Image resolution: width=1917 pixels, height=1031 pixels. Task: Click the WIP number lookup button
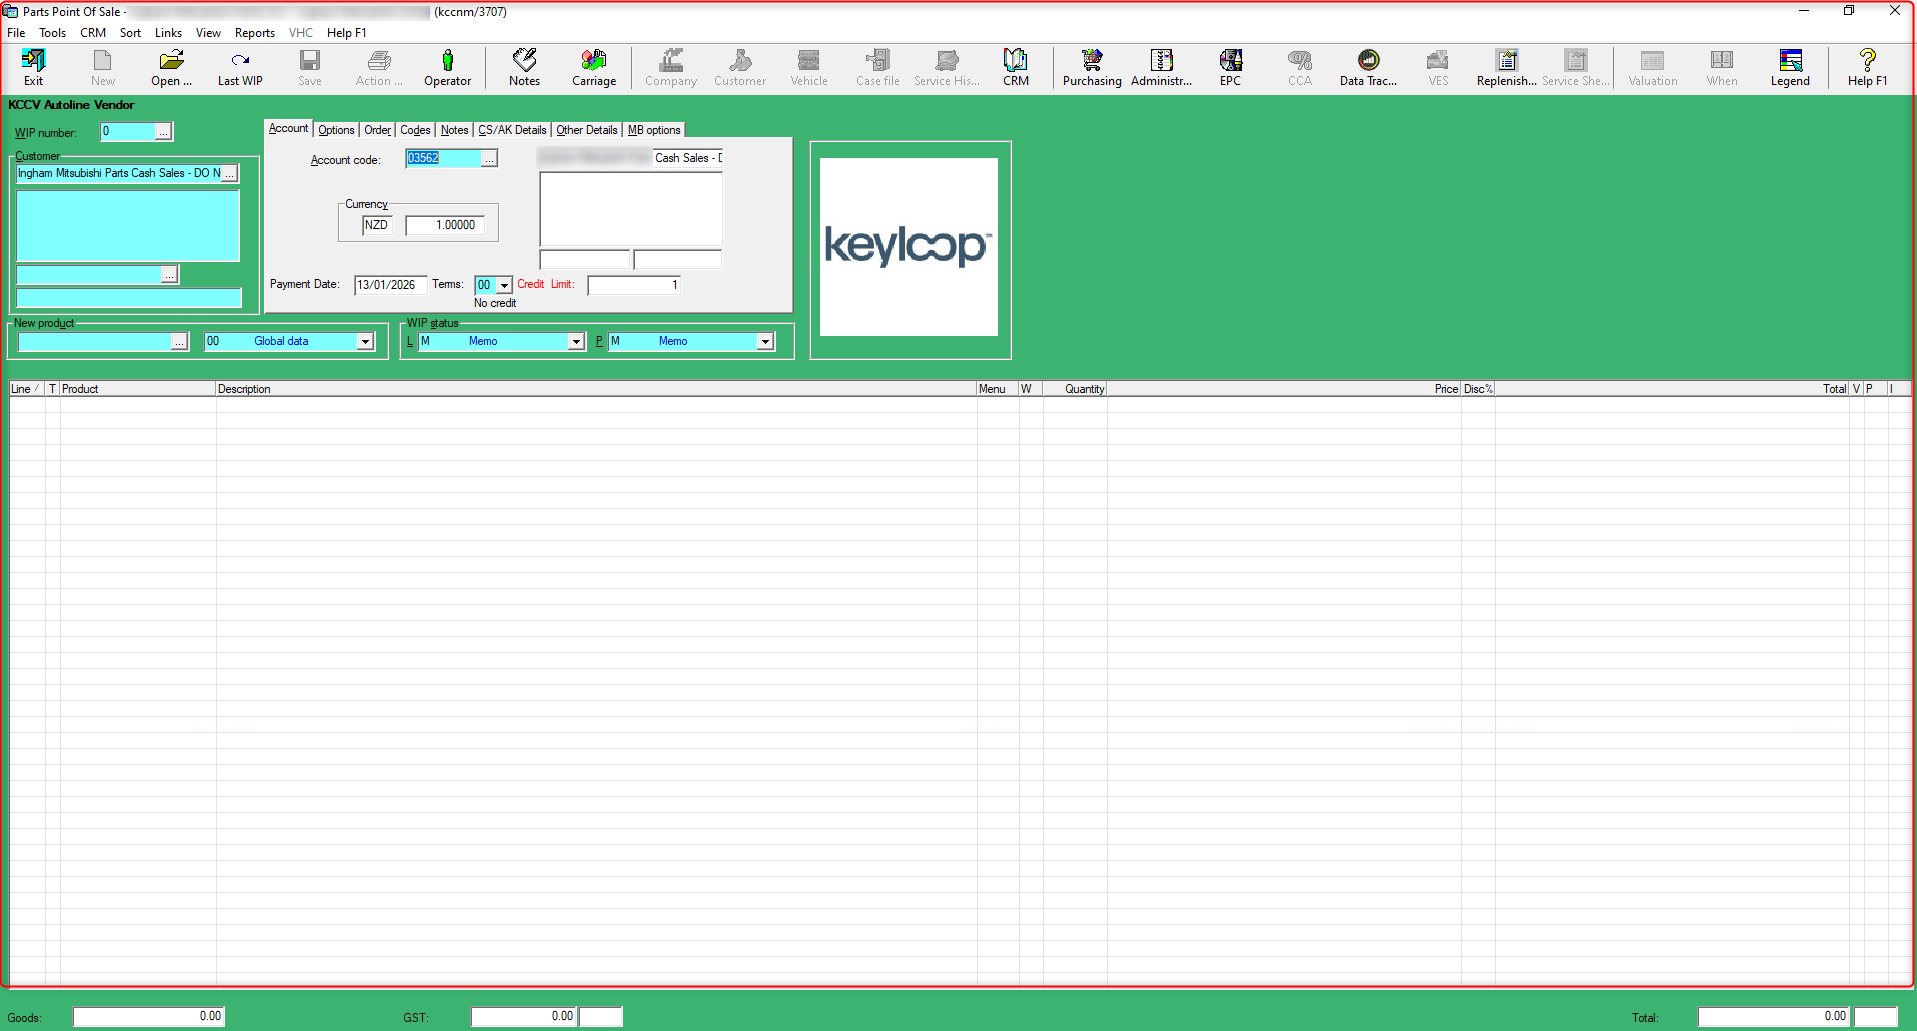163,132
